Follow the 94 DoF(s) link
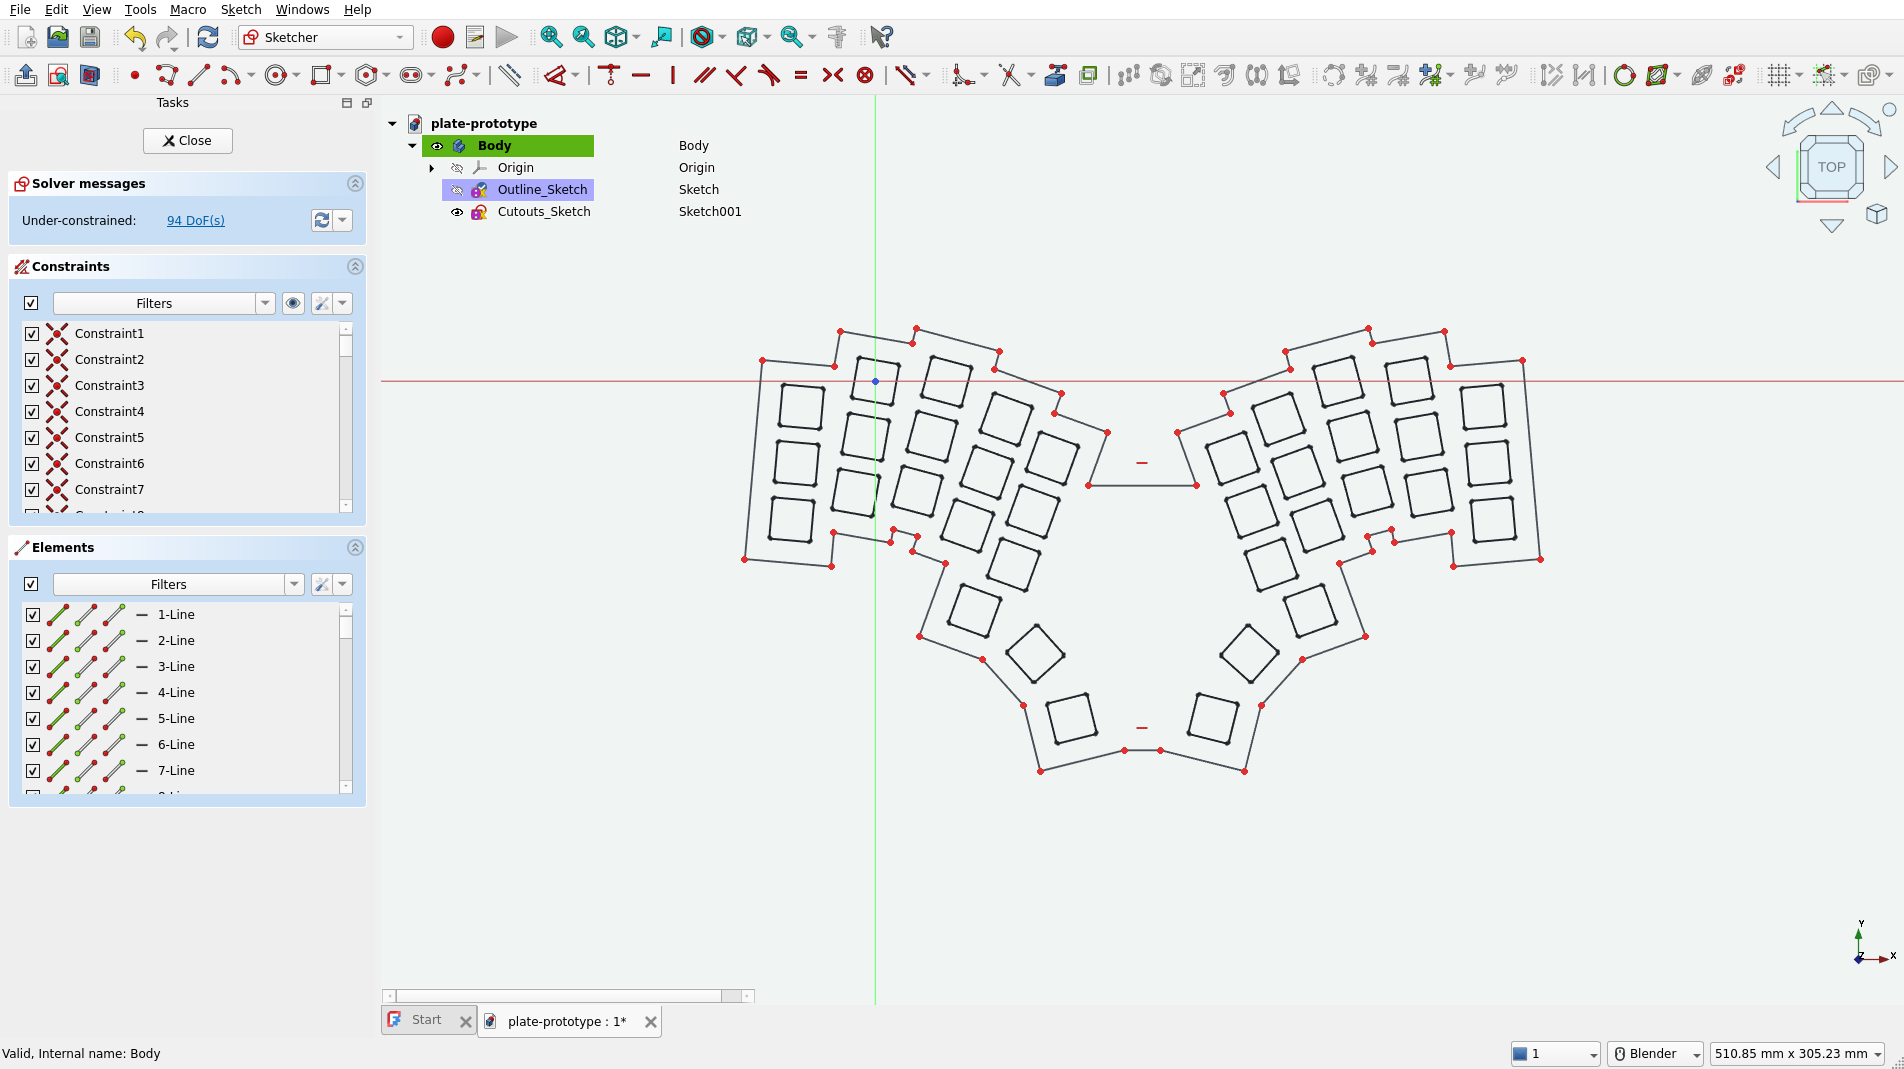1904x1069 pixels. (195, 220)
